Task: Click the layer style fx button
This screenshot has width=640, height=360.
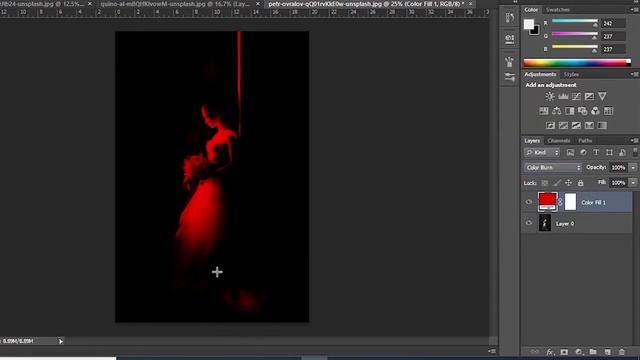Action: click(550, 352)
